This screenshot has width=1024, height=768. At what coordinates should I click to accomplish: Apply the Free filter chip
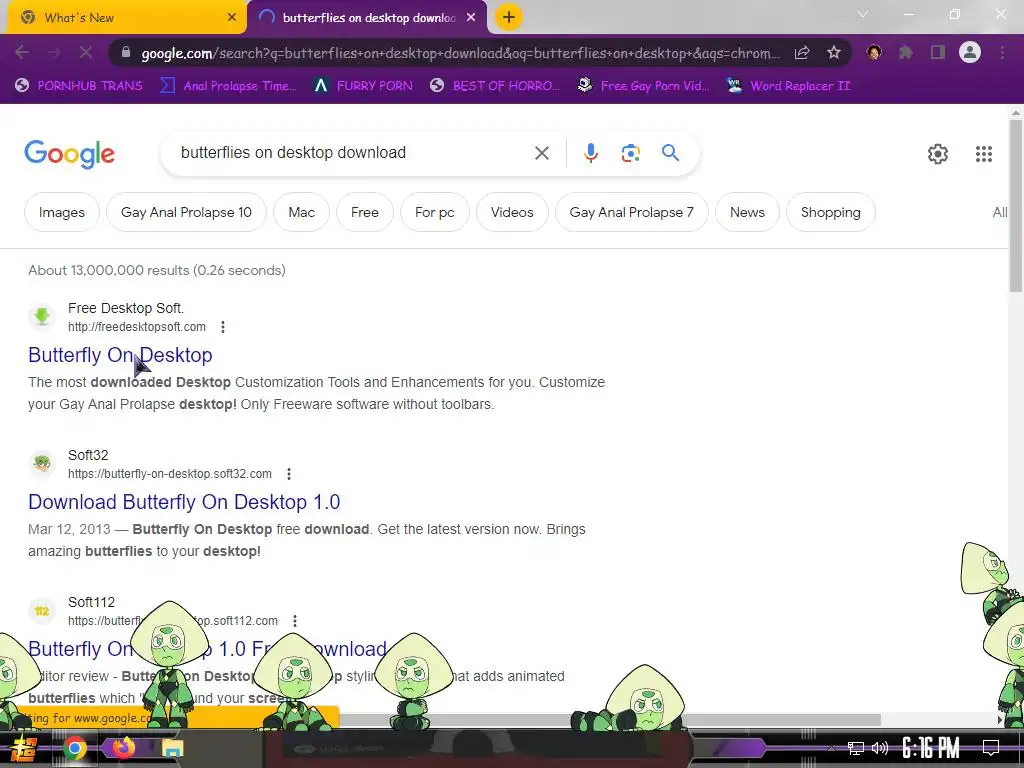tap(364, 212)
